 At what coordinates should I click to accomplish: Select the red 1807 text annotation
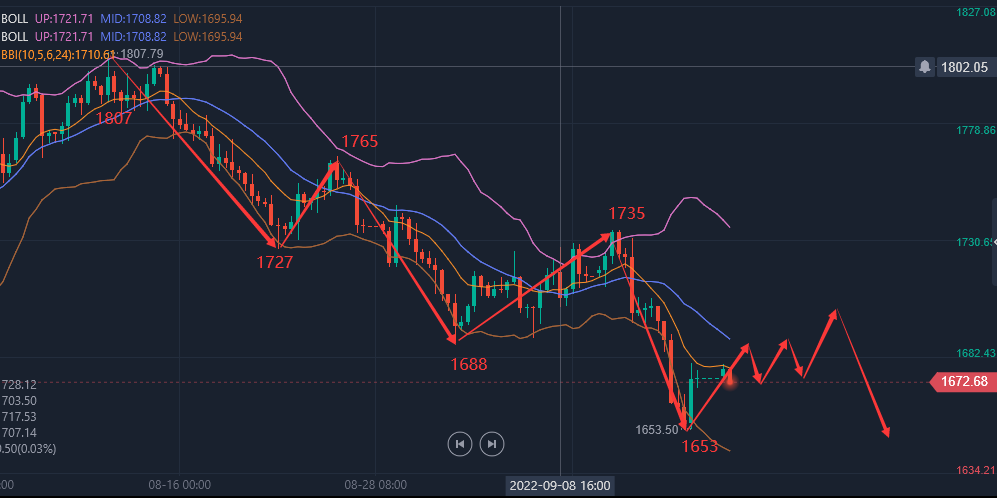pyautogui.click(x=114, y=118)
